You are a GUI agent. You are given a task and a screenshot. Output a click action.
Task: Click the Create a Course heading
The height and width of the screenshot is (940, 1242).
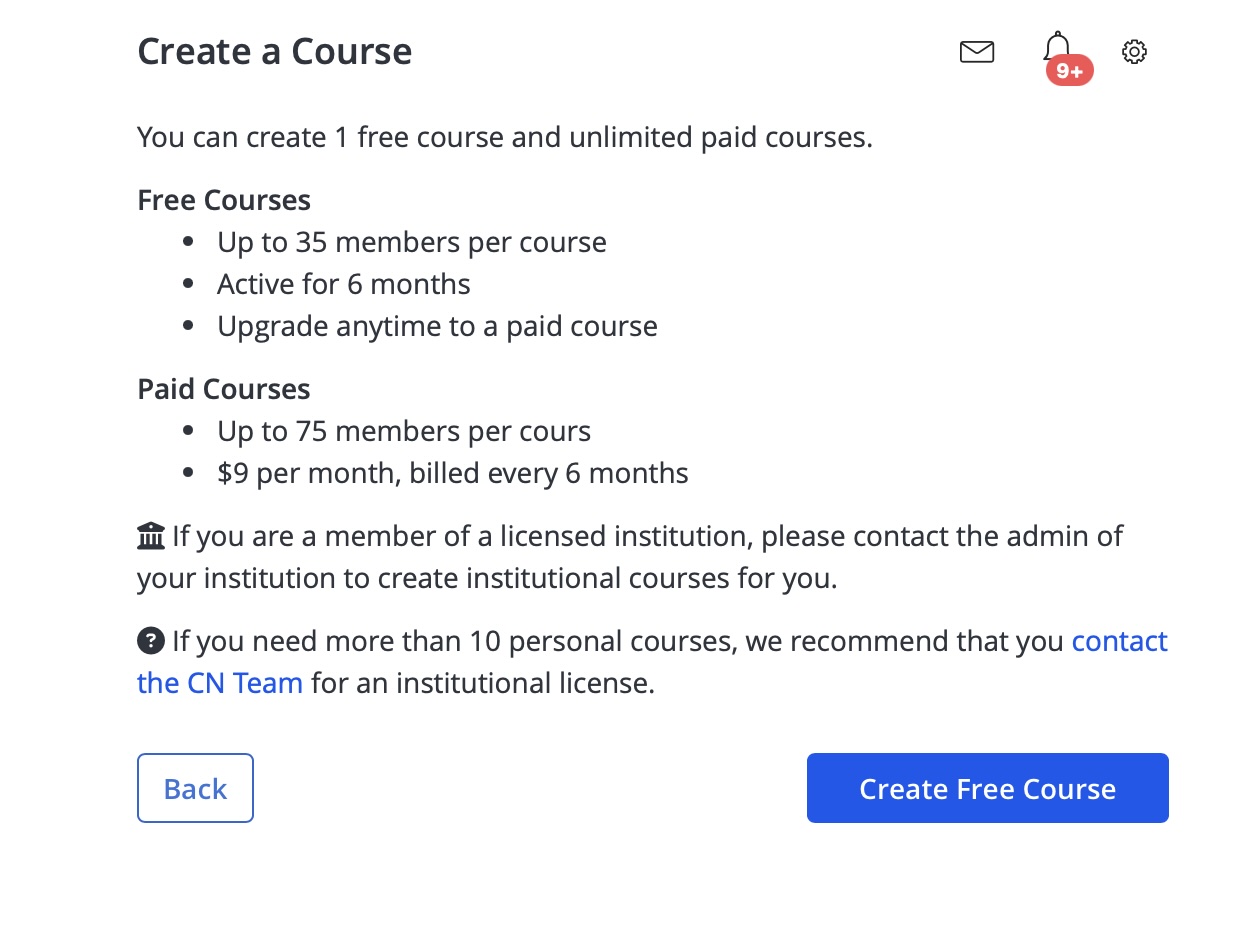click(x=274, y=51)
